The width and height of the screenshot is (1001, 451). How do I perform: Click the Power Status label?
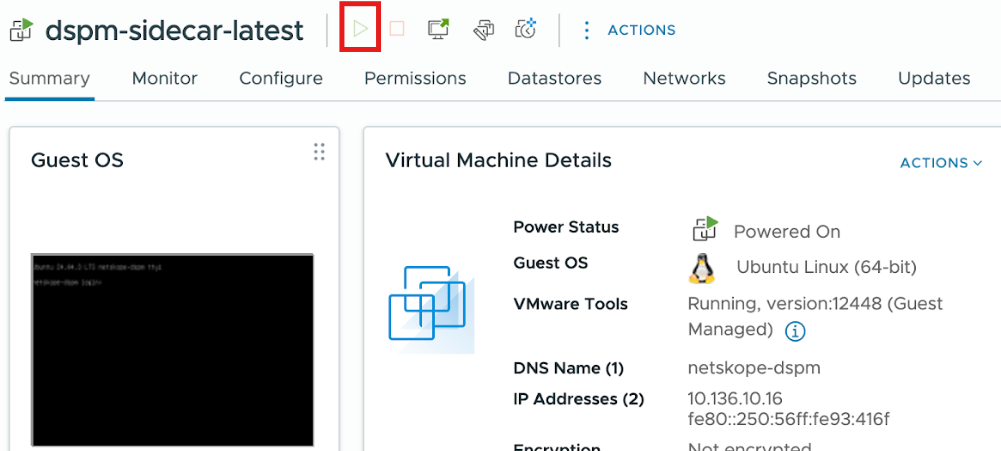click(566, 227)
